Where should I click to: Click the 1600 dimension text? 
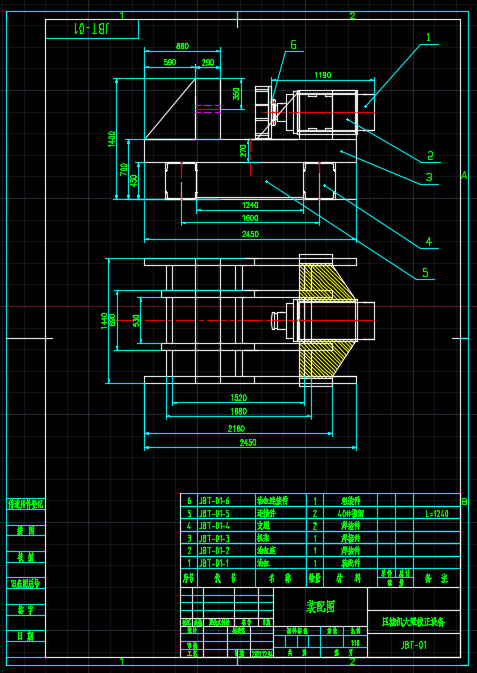(250, 218)
